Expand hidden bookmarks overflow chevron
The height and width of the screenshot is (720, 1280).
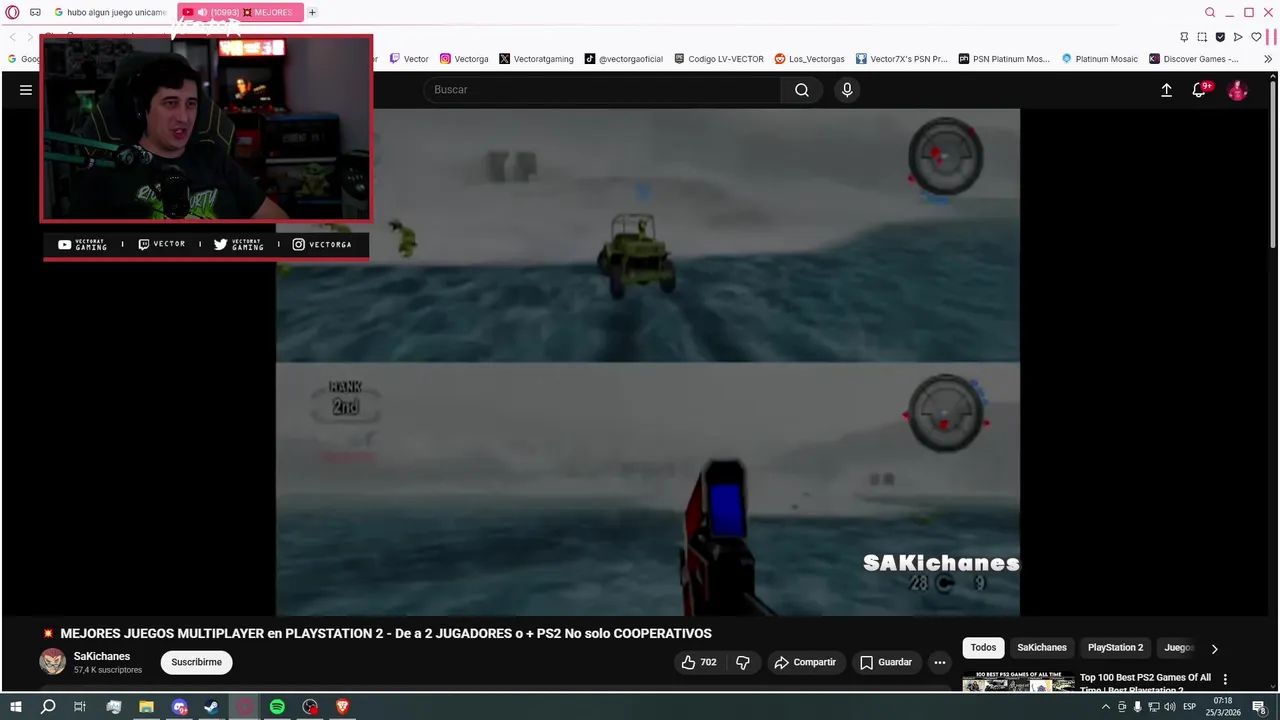coord(1268,59)
